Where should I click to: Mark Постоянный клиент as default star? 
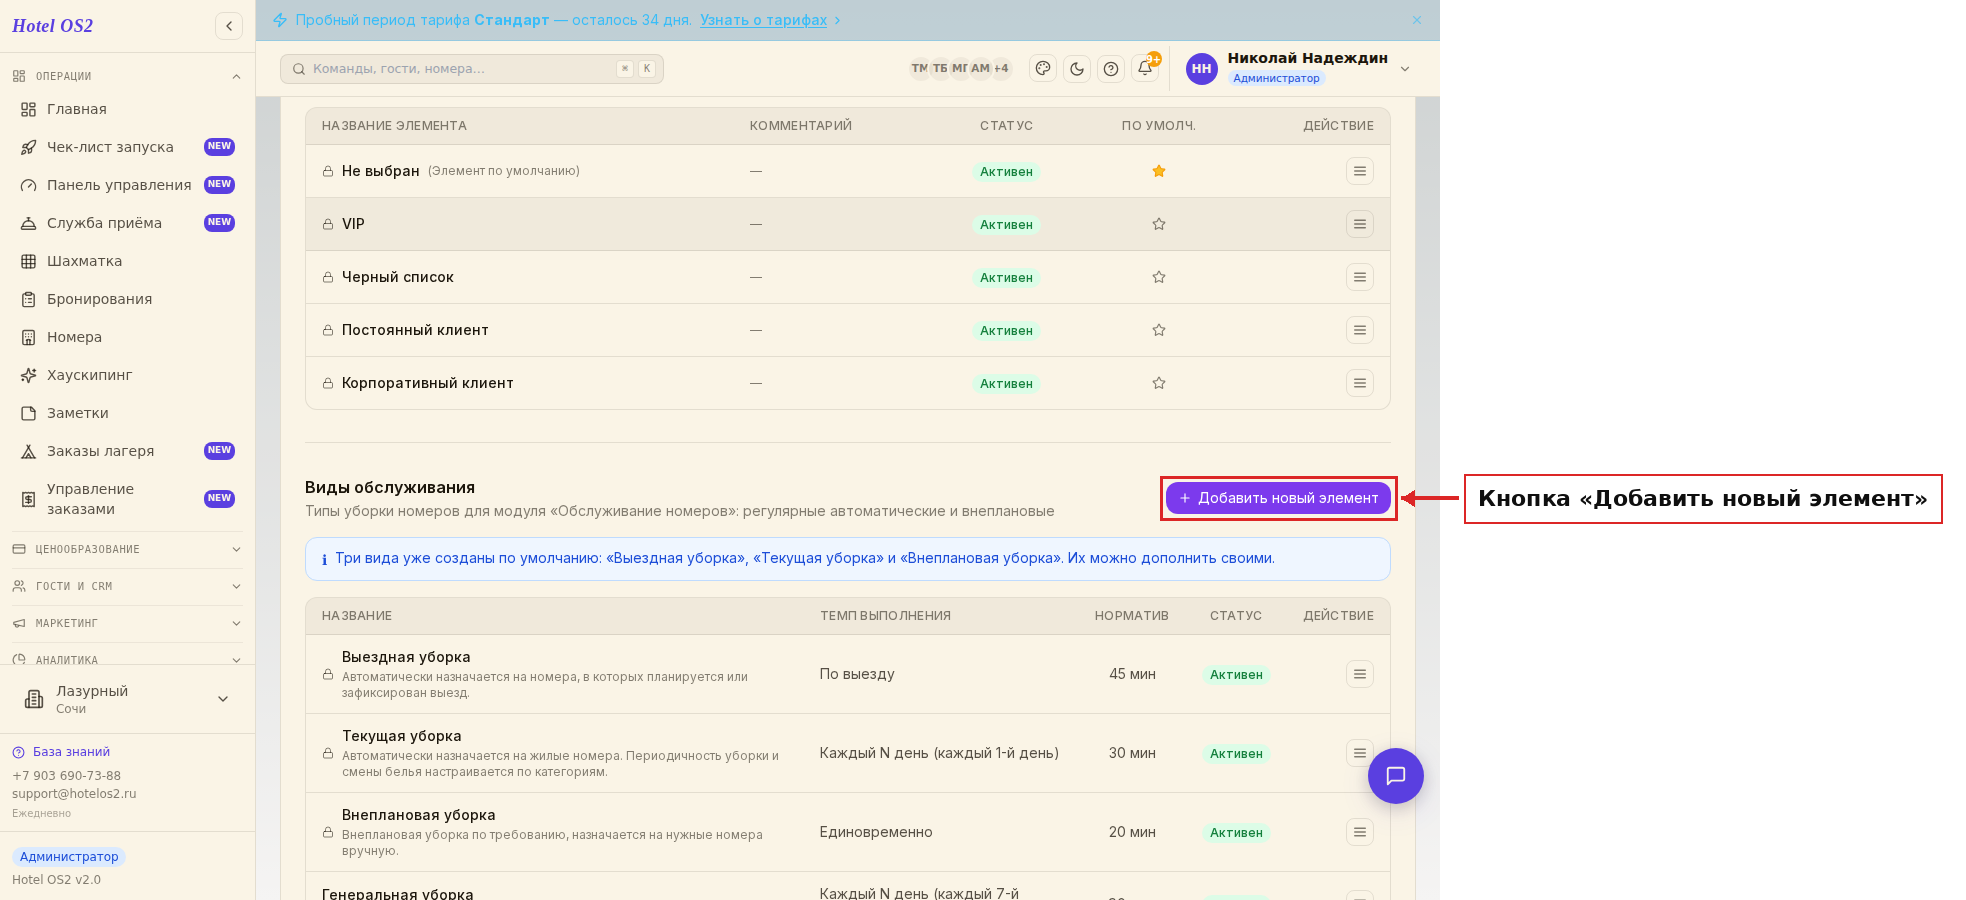tap(1159, 330)
